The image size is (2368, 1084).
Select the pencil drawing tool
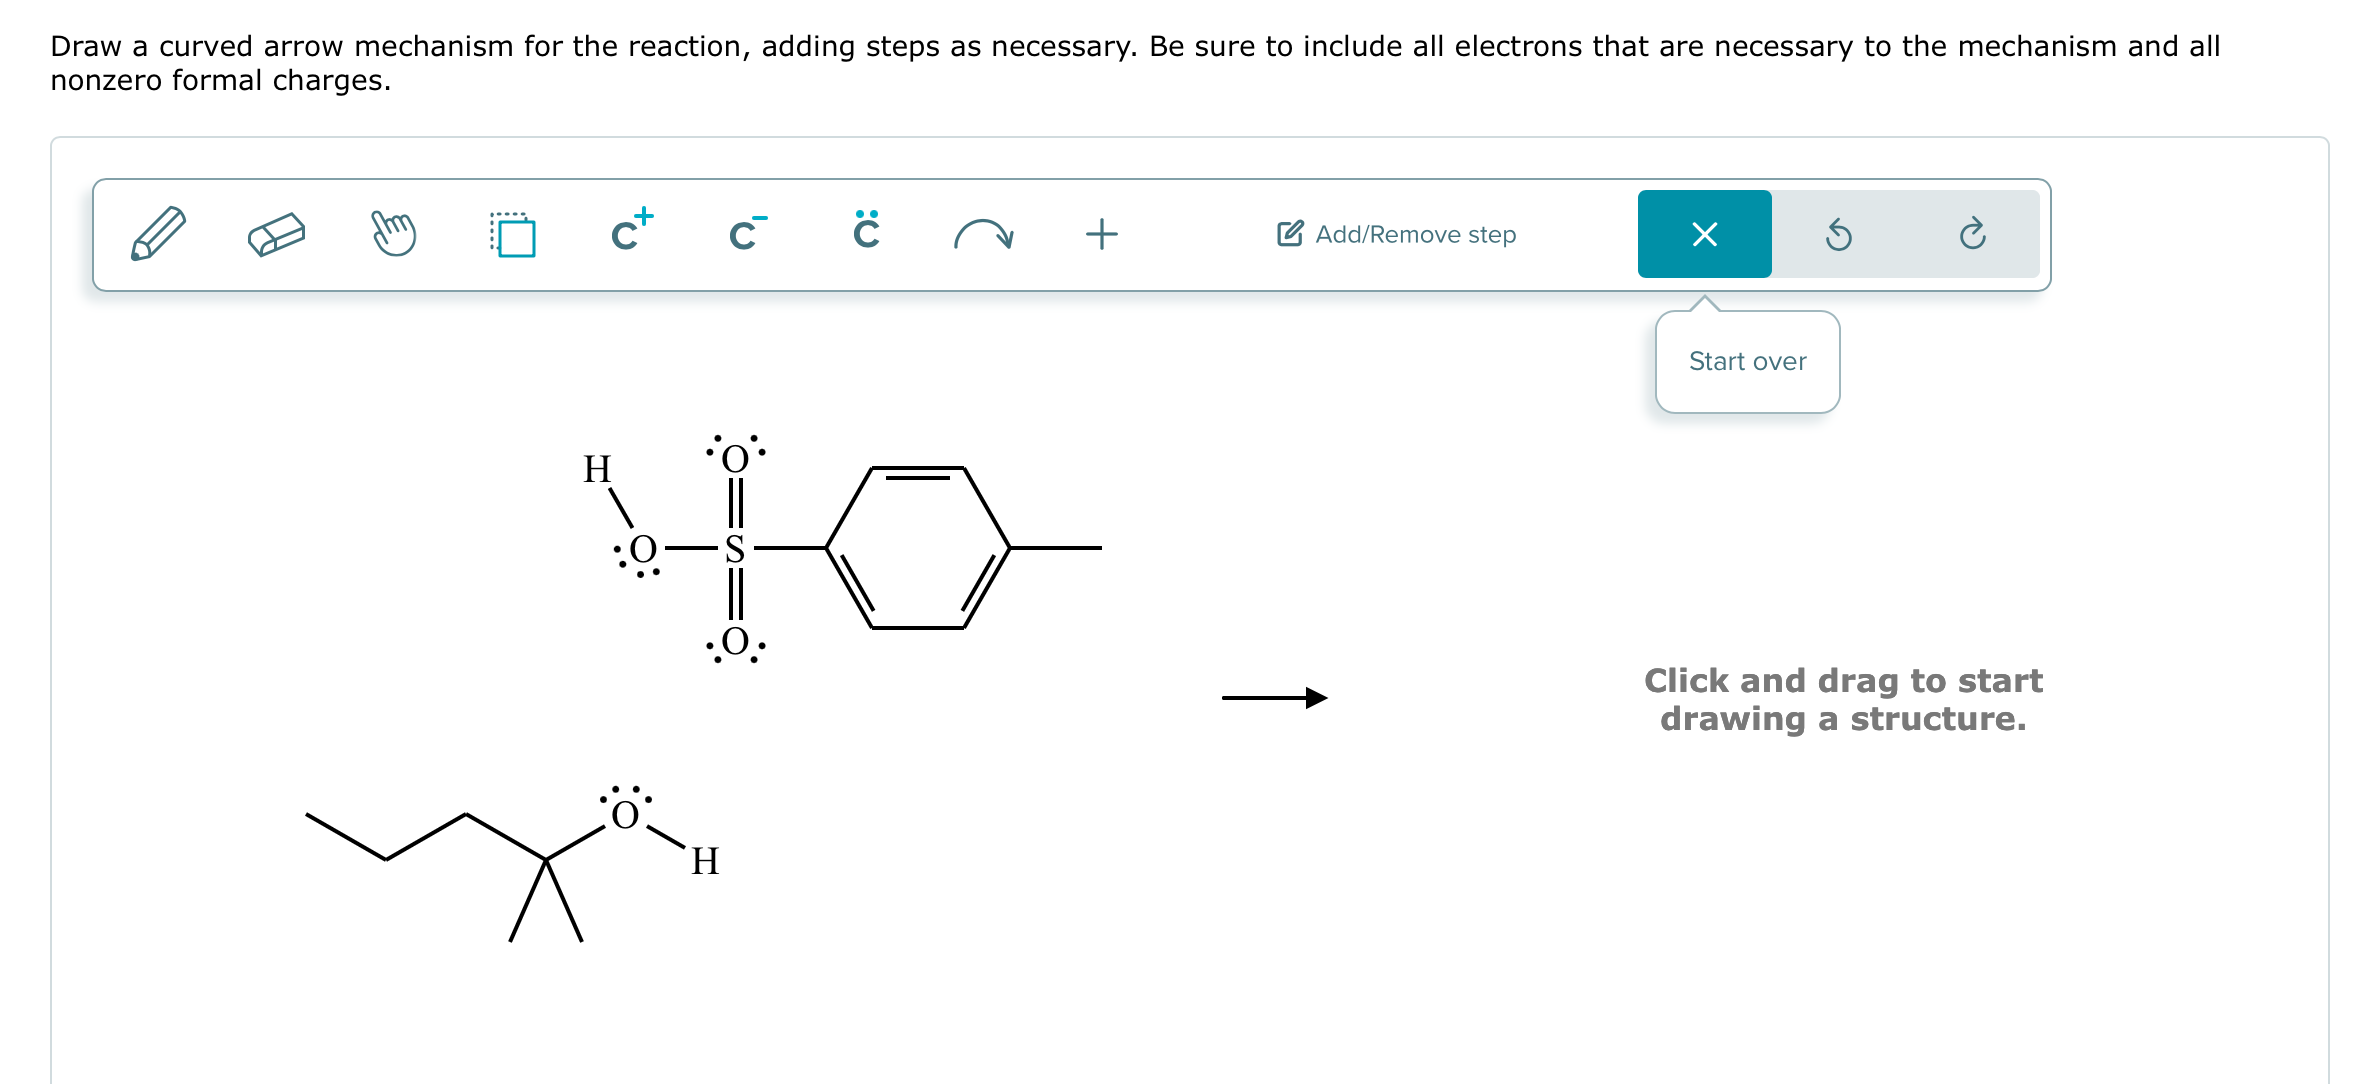point(158,233)
